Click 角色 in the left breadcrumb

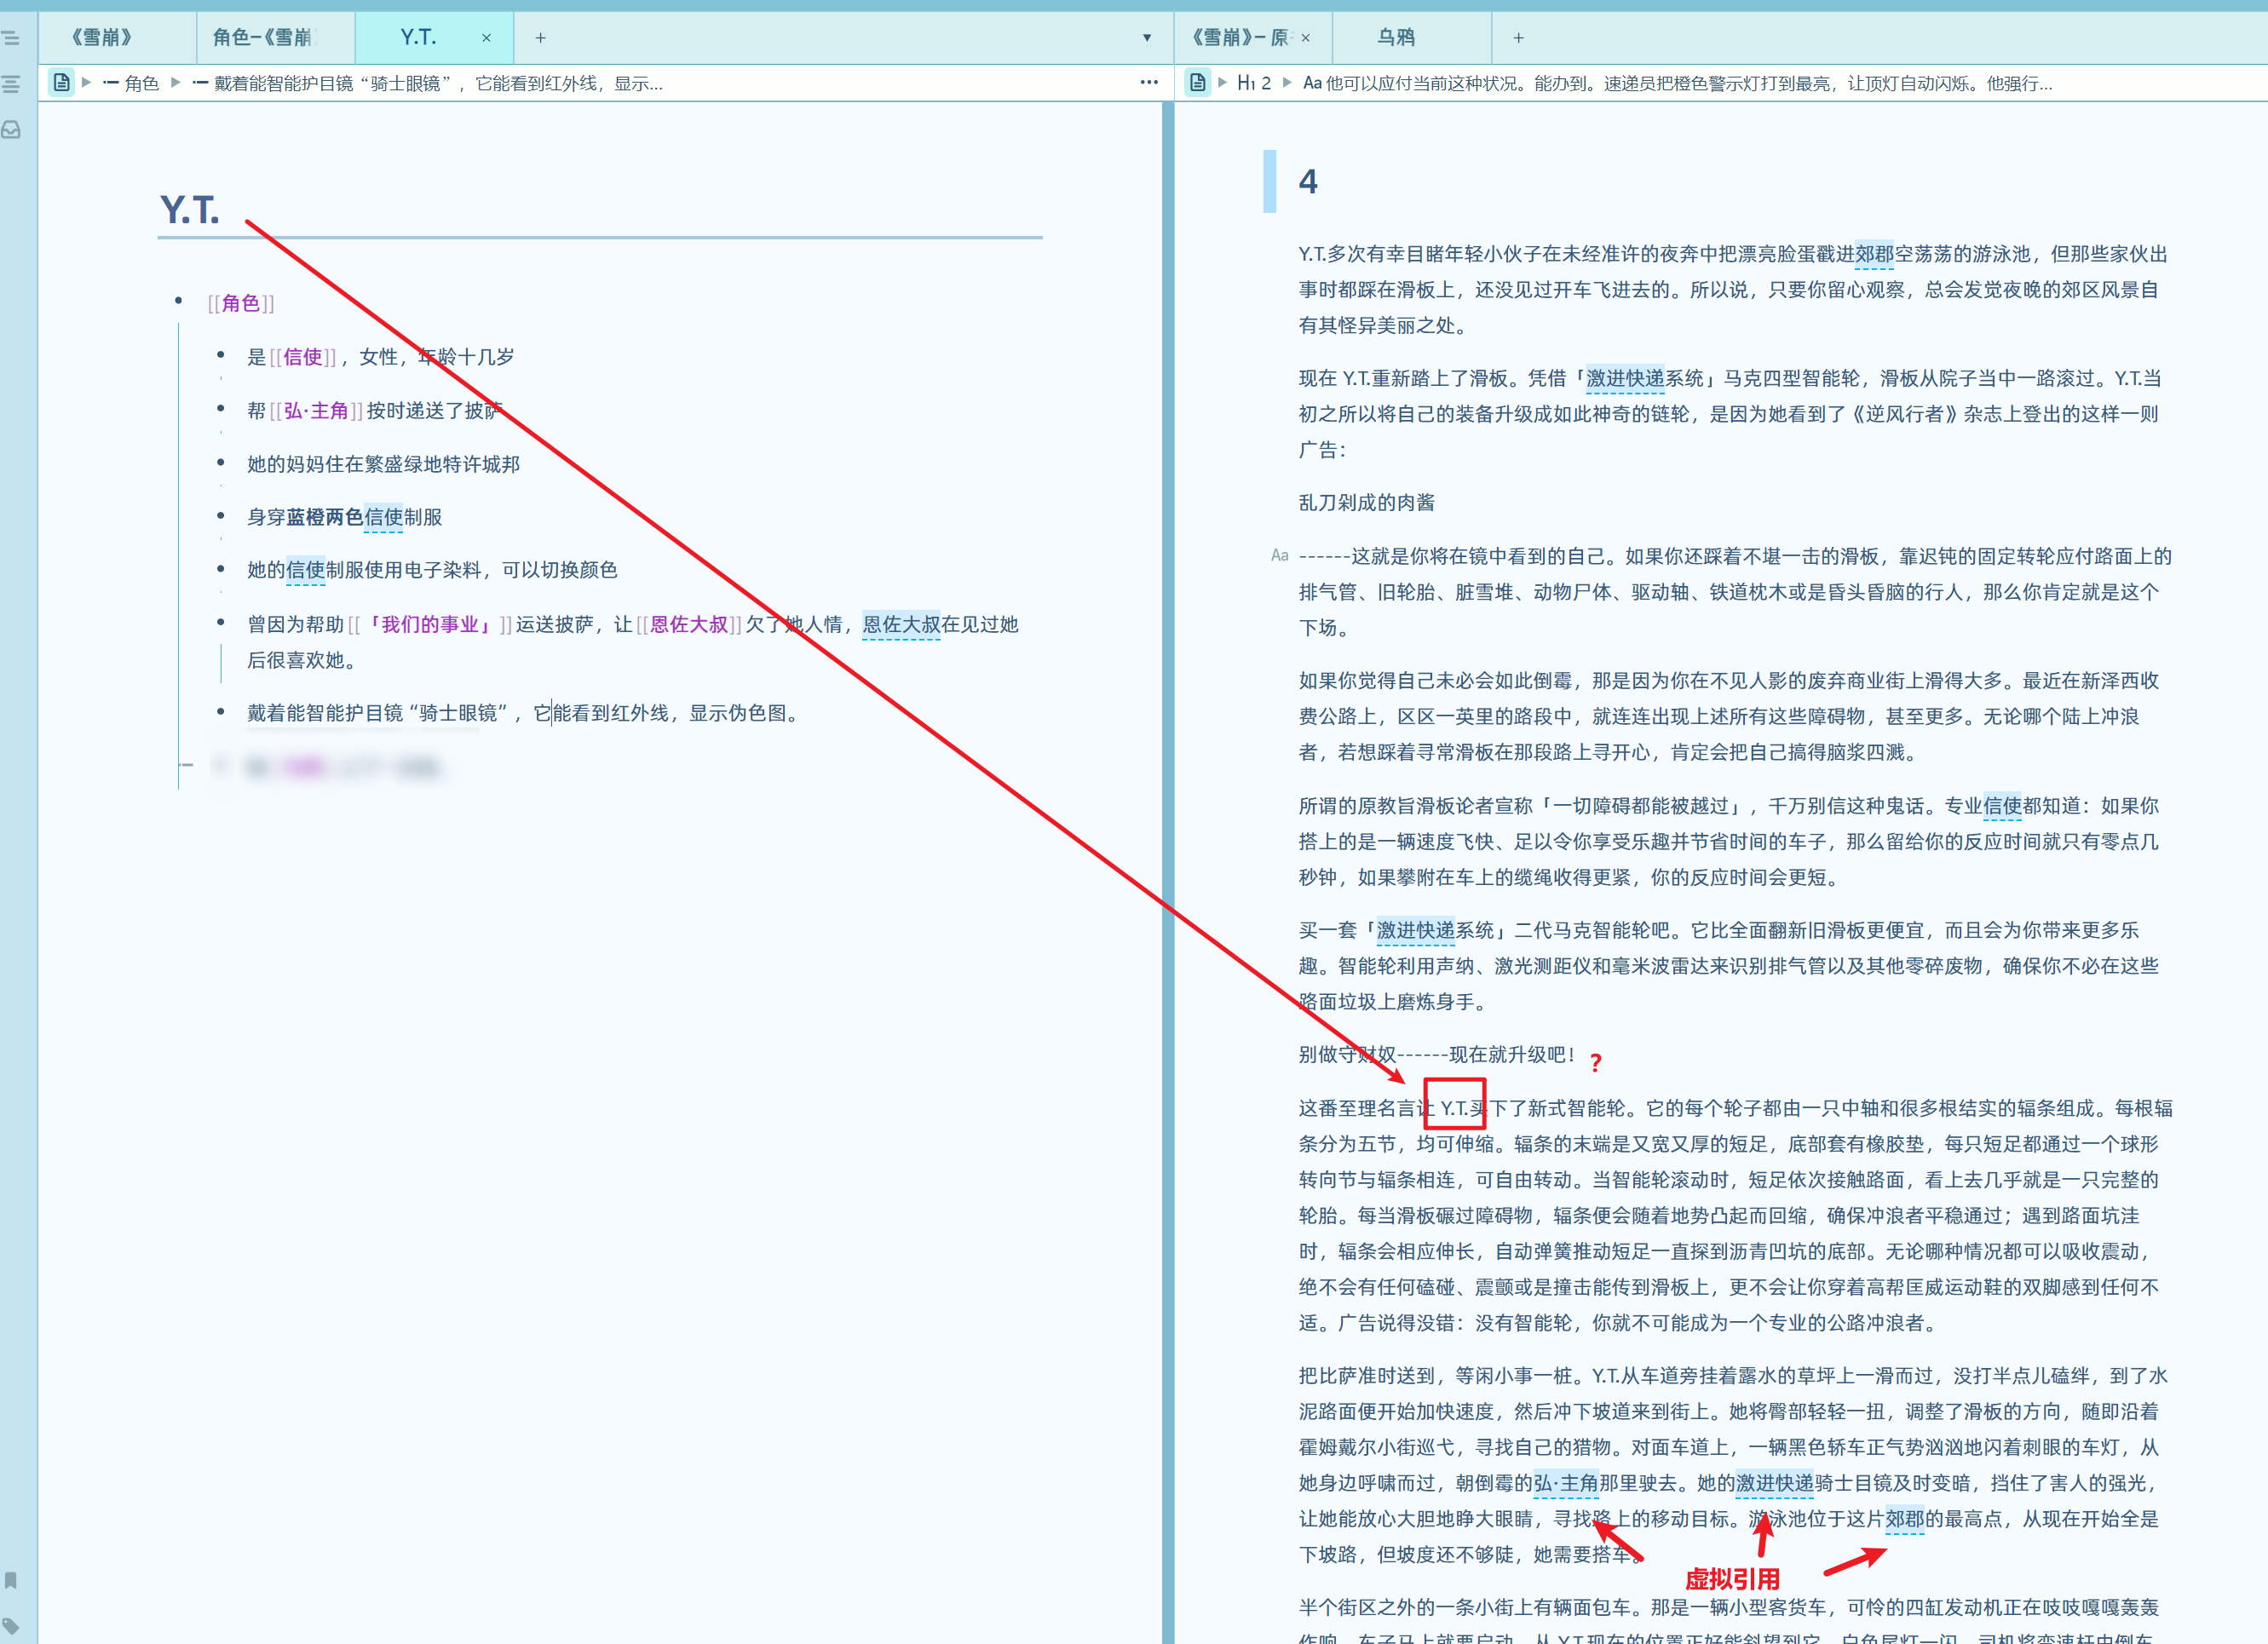141,83
